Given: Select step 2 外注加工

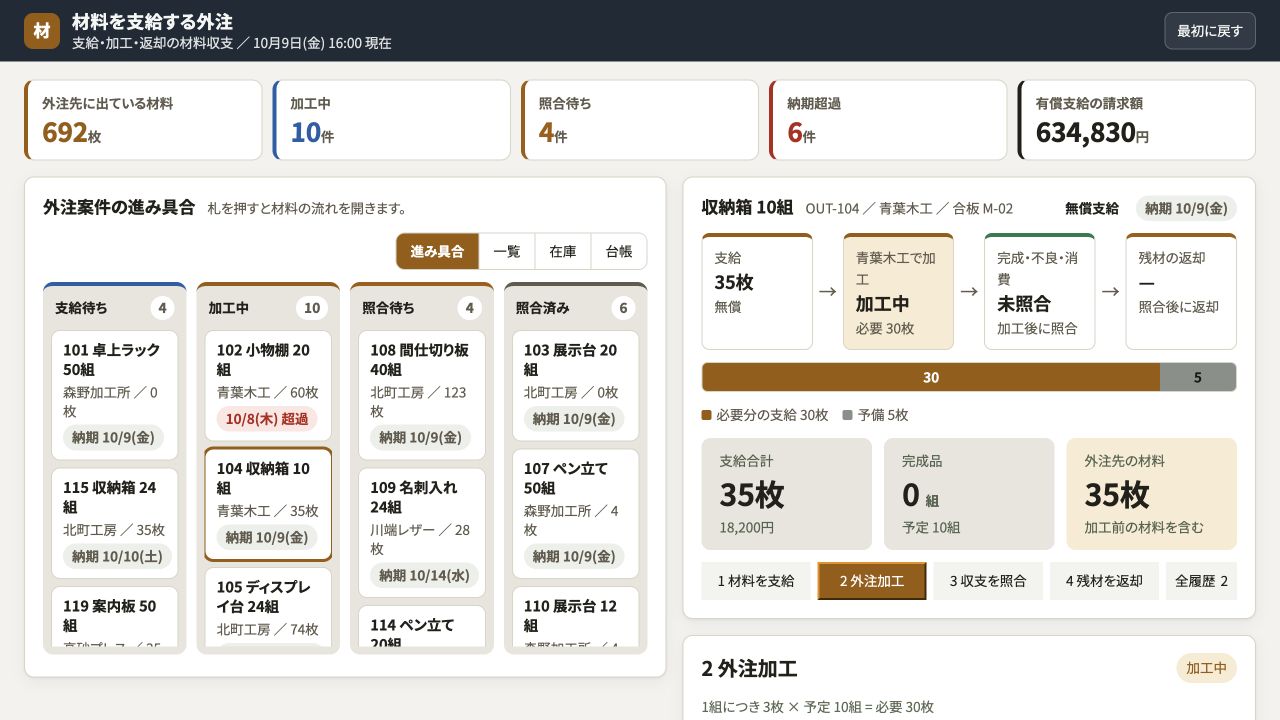Looking at the screenshot, I should point(872,581).
